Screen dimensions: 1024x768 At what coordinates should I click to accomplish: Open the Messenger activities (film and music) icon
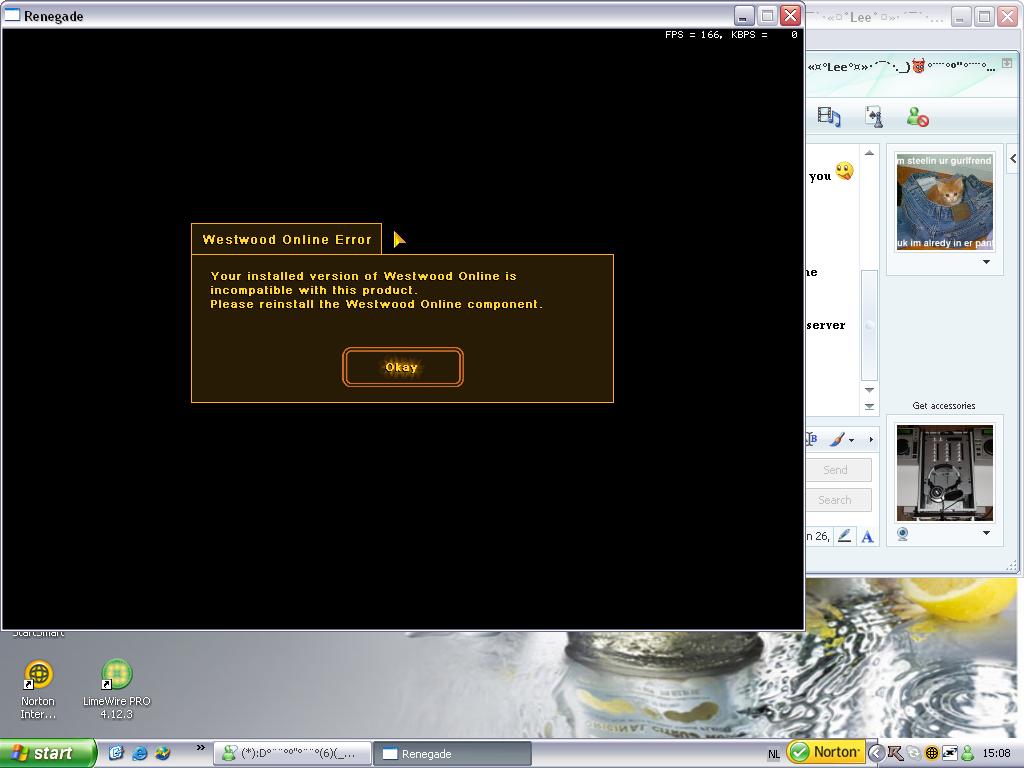828,117
